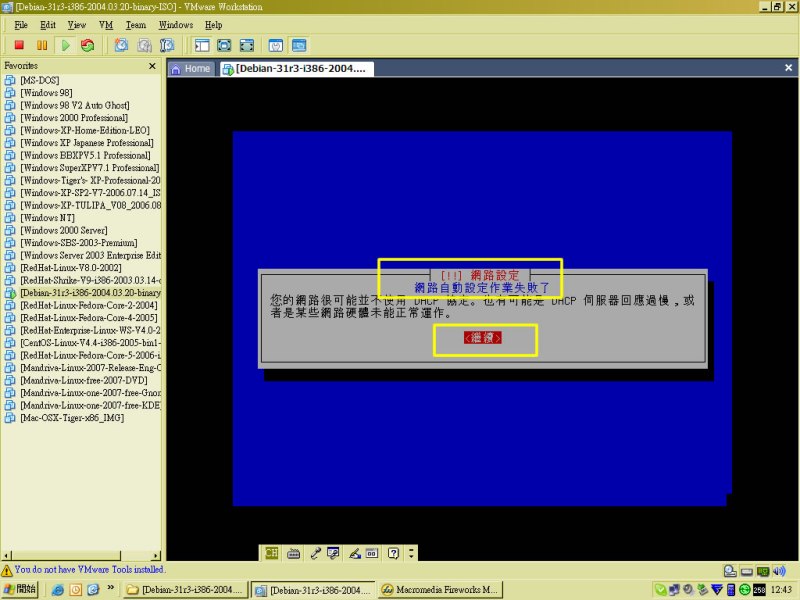Switch to the Home tab

point(191,69)
